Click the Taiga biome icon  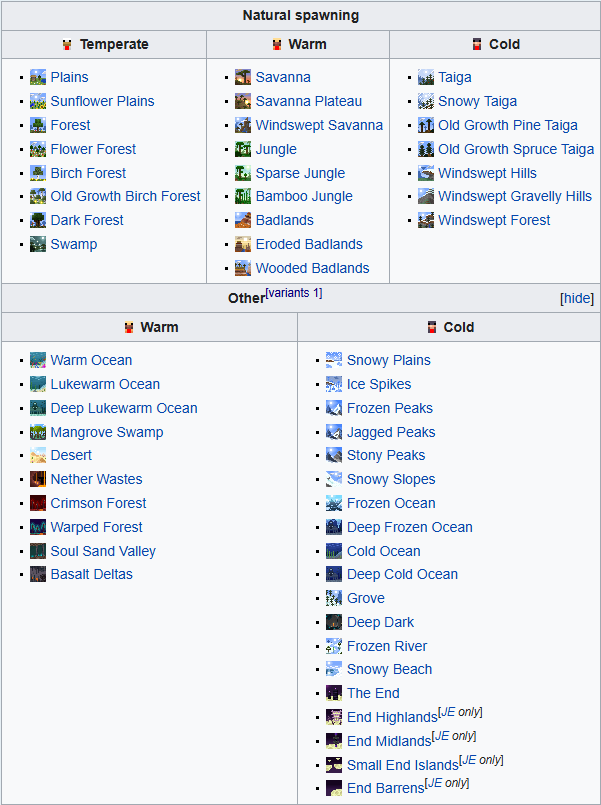click(426, 78)
